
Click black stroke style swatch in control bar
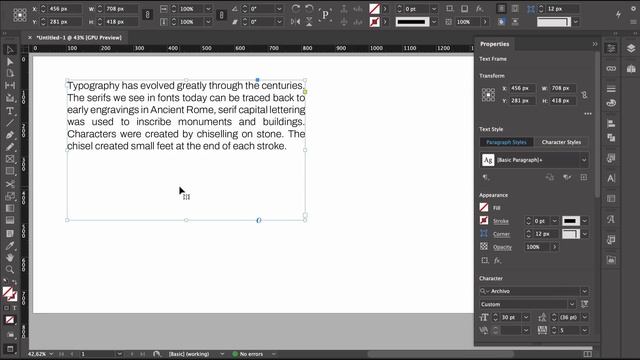[412, 22]
